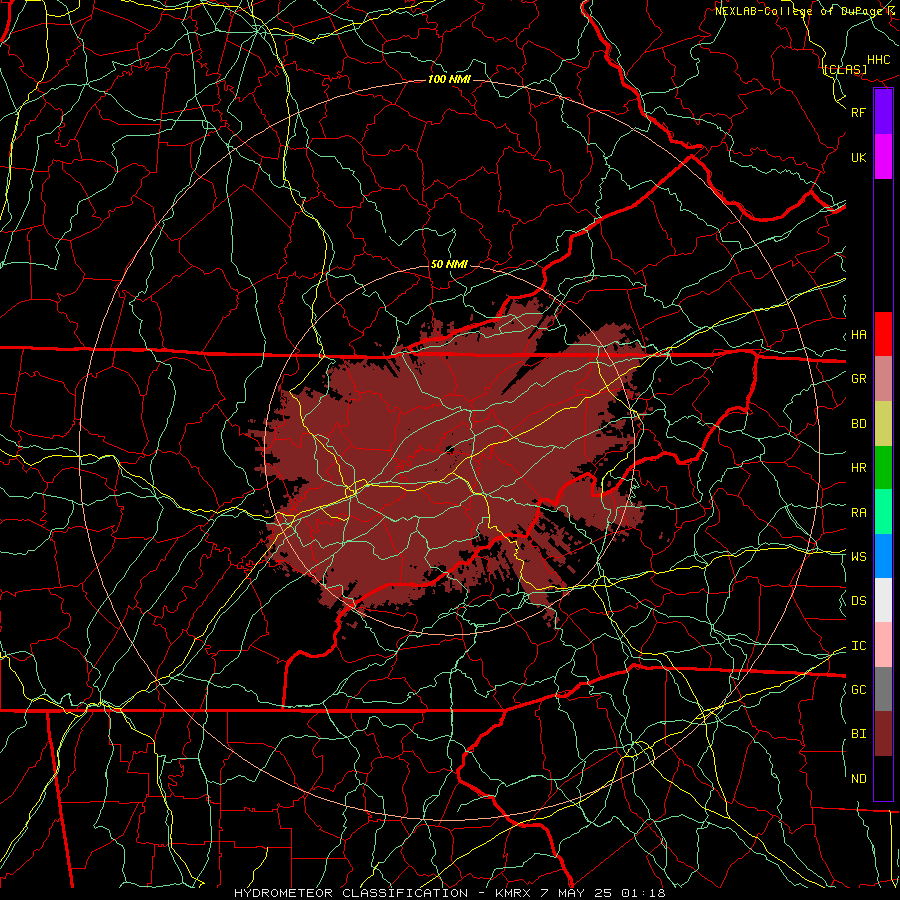
Task: Click the WS blue legend swatch
Action: coord(883,556)
